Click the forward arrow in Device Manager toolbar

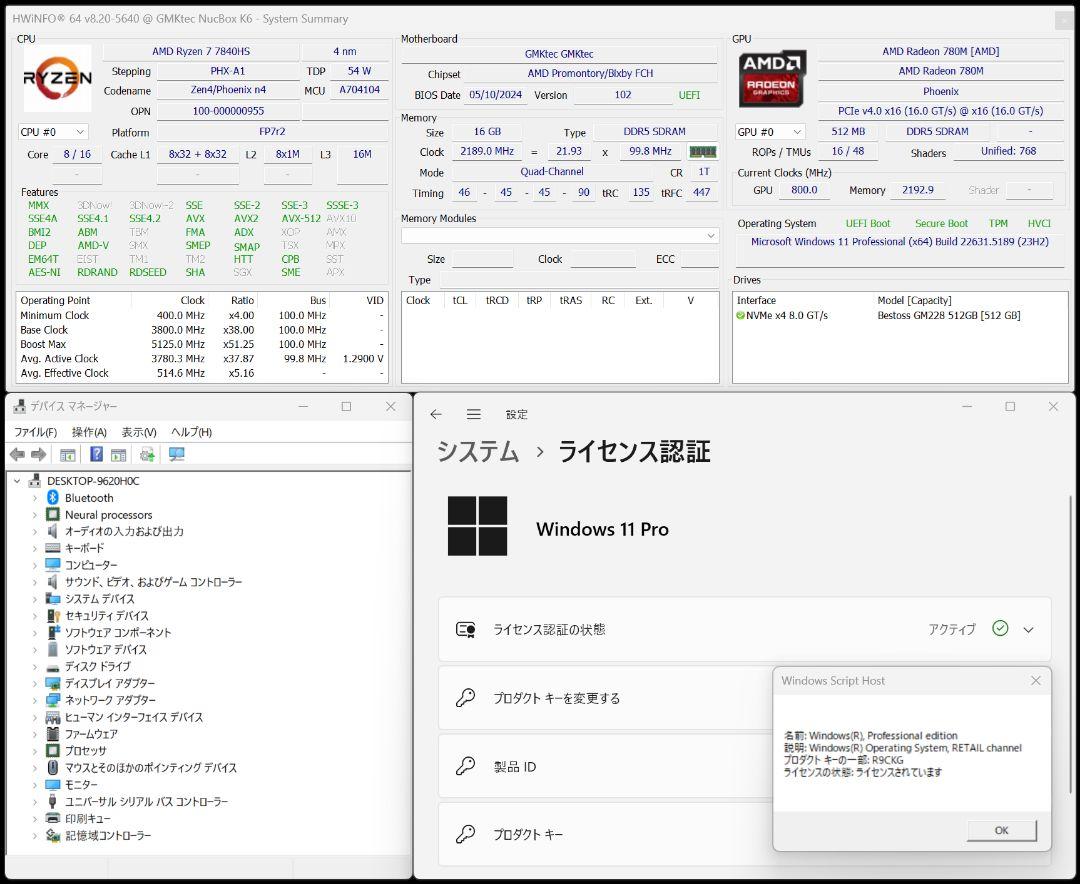pyautogui.click(x=39, y=455)
